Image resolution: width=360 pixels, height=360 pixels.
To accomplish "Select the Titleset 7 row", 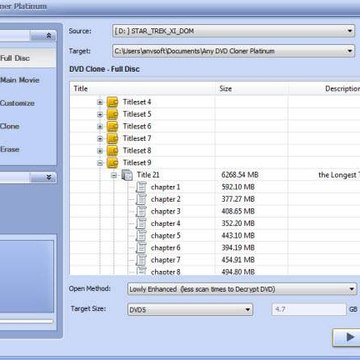I will click(x=215, y=138).
